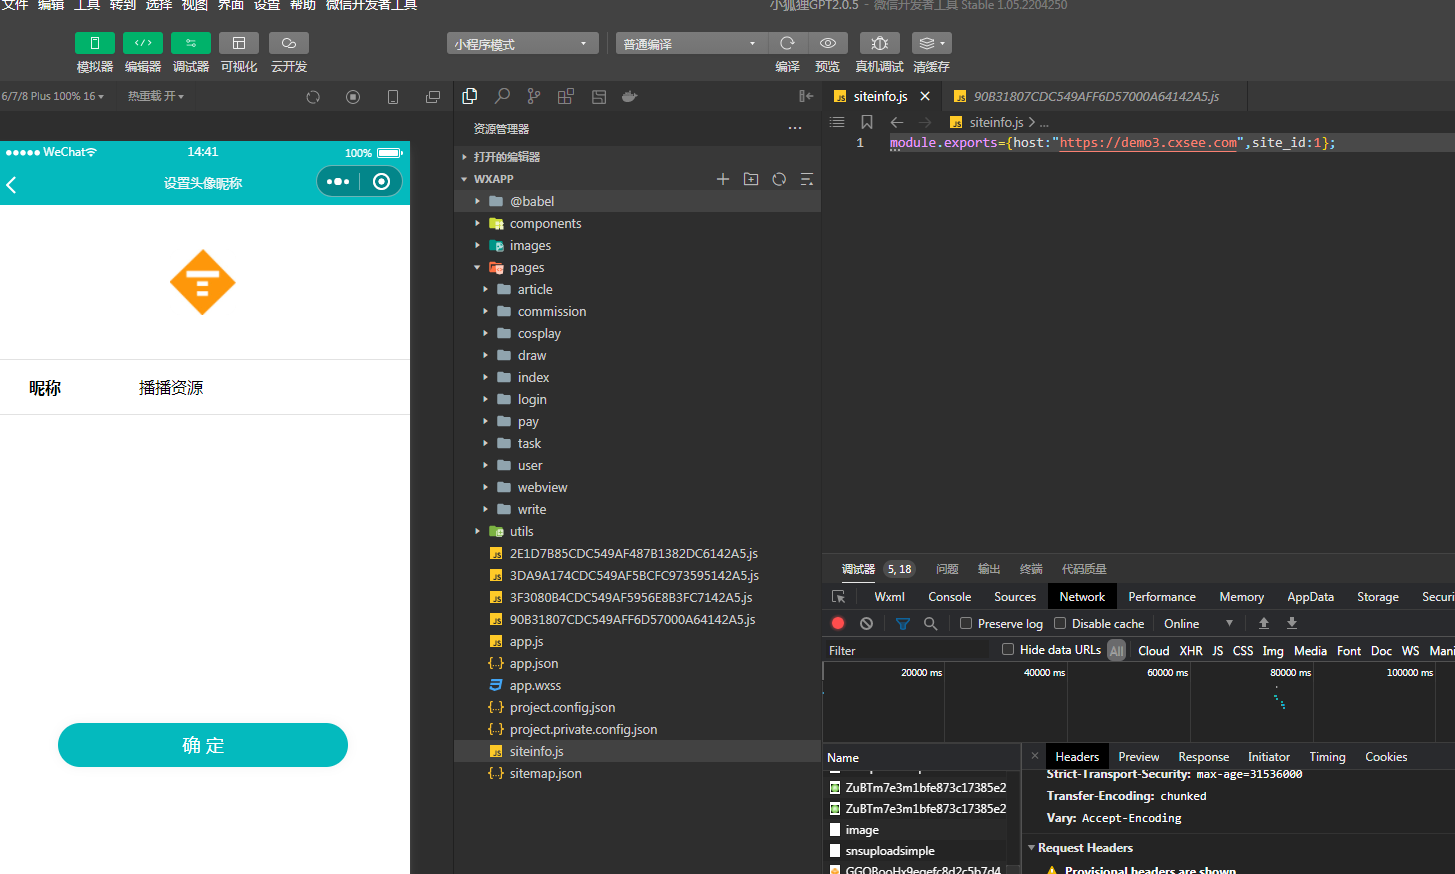Image resolution: width=1455 pixels, height=874 pixels.
Task: Click the compile refresh icon
Action: [x=787, y=43]
